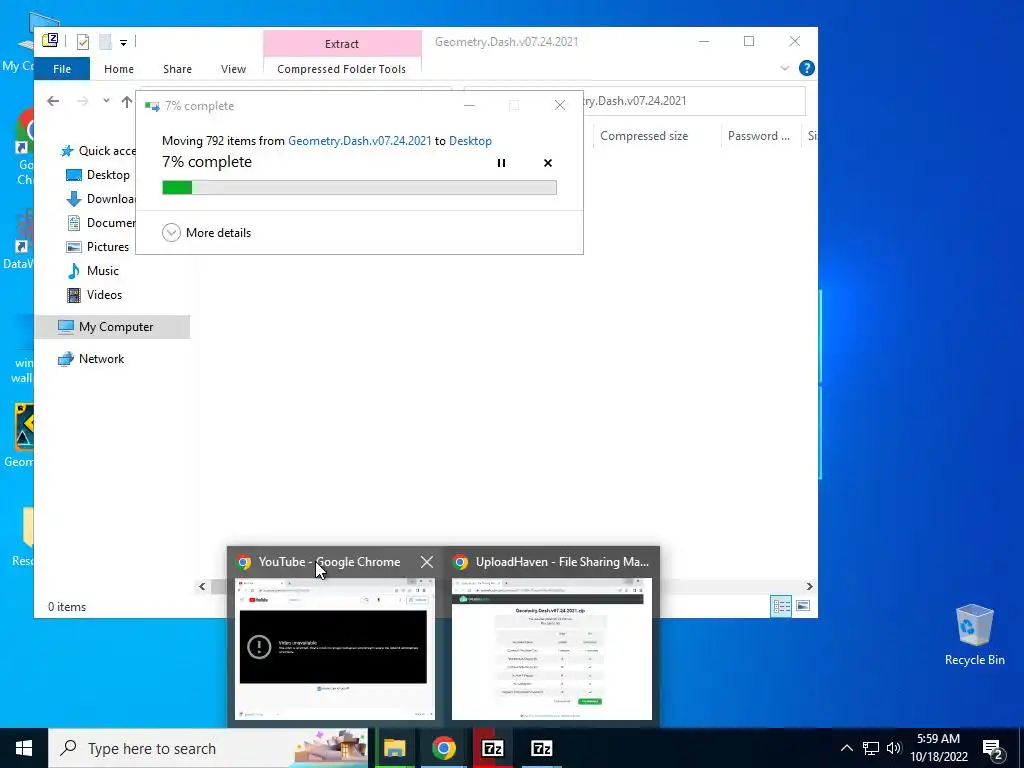This screenshot has height=768, width=1024.
Task: Click the Properties quick access toolbar icon
Action: pos(83,42)
